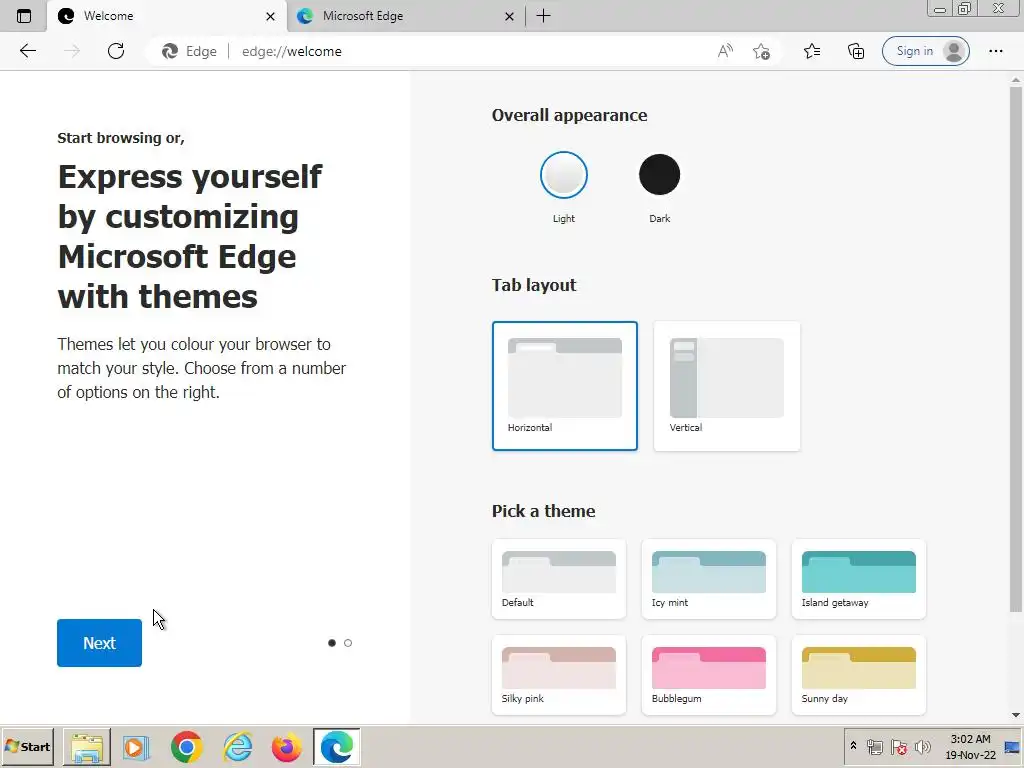The height and width of the screenshot is (768, 1024).
Task: Click the Sign in profile button
Action: click(x=925, y=51)
